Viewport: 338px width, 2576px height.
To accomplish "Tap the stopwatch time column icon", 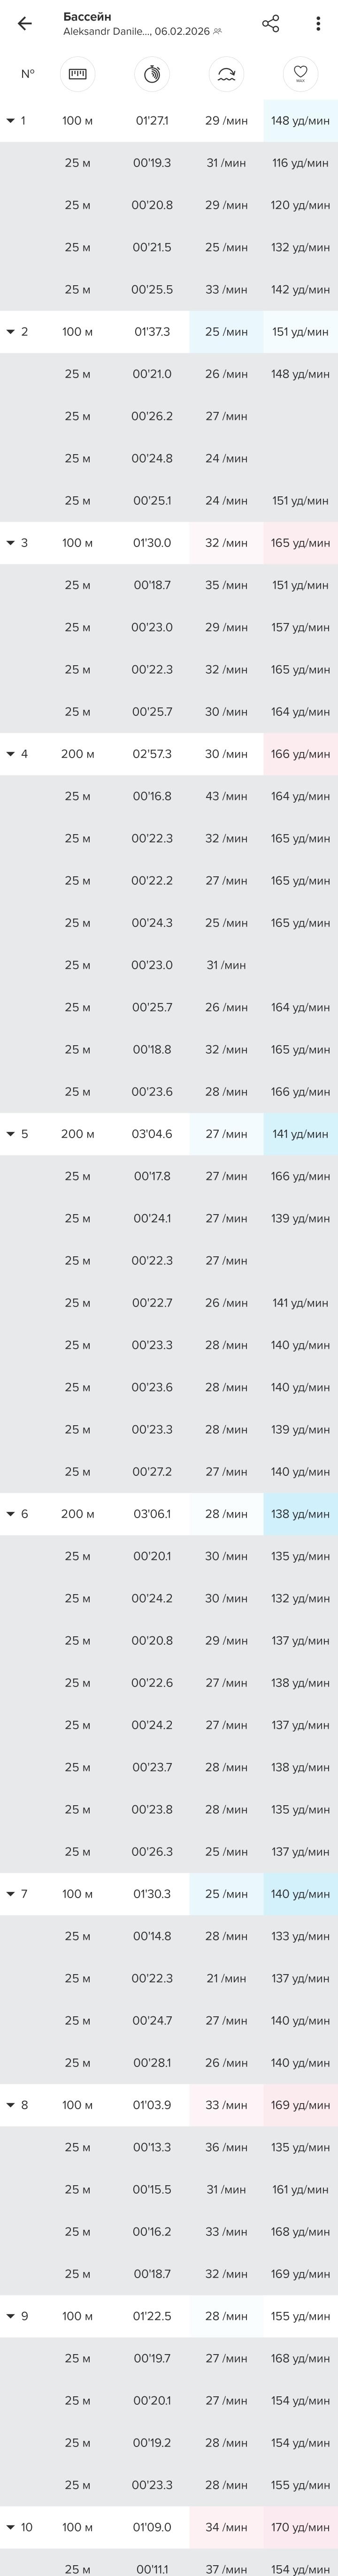I will [x=152, y=73].
